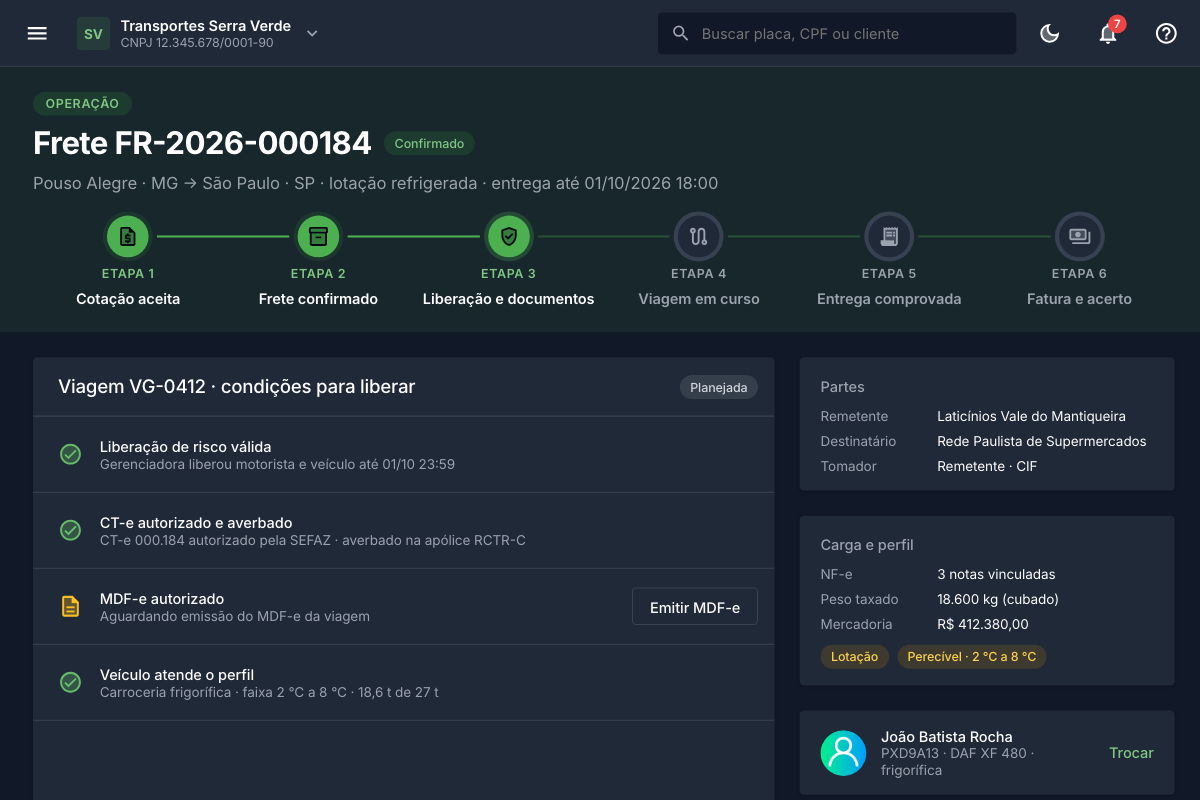
Task: Click the R$ 412.380,00 merchandise value
Action: point(983,624)
